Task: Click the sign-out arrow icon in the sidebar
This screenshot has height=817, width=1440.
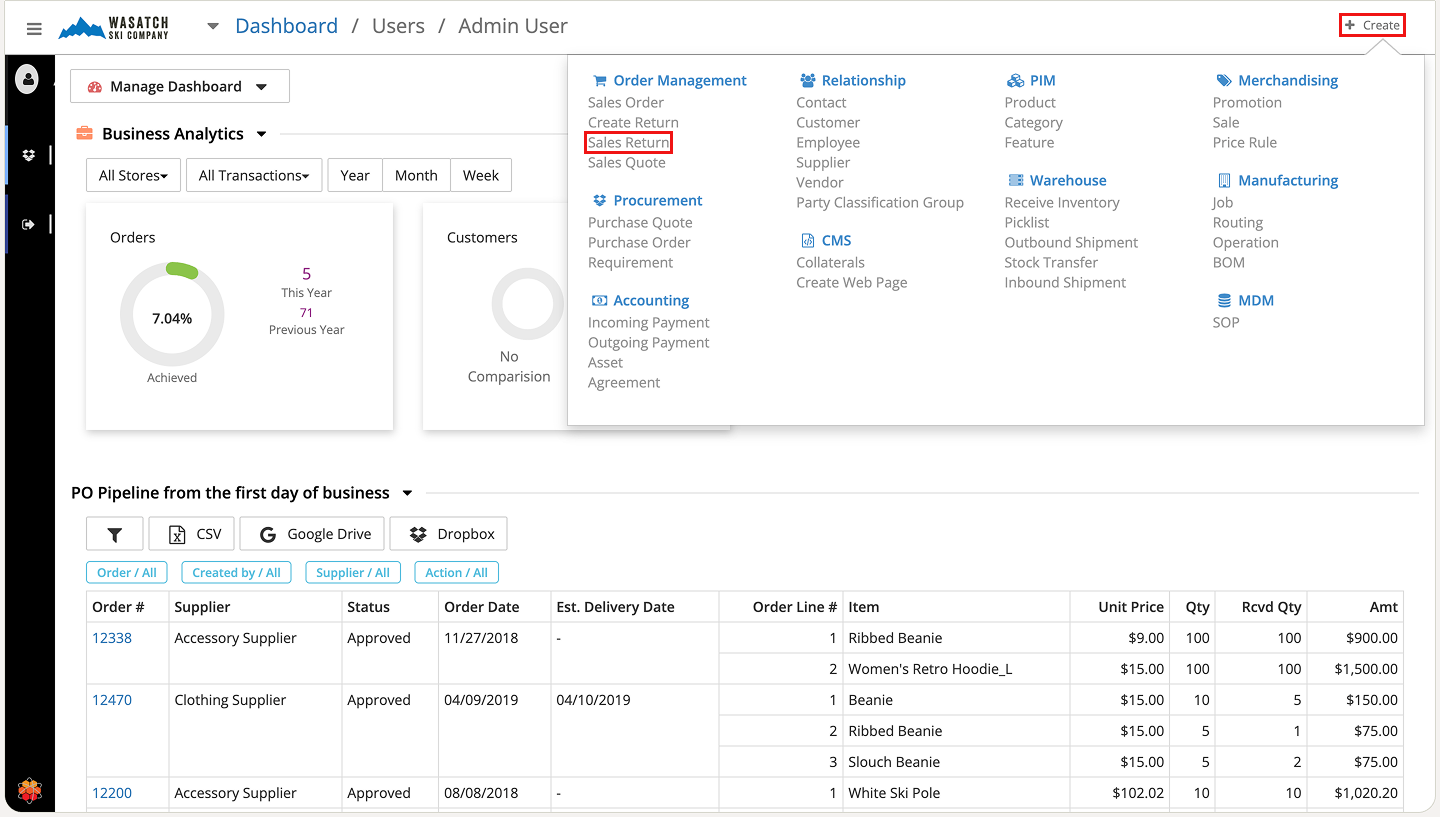Action: (x=29, y=224)
